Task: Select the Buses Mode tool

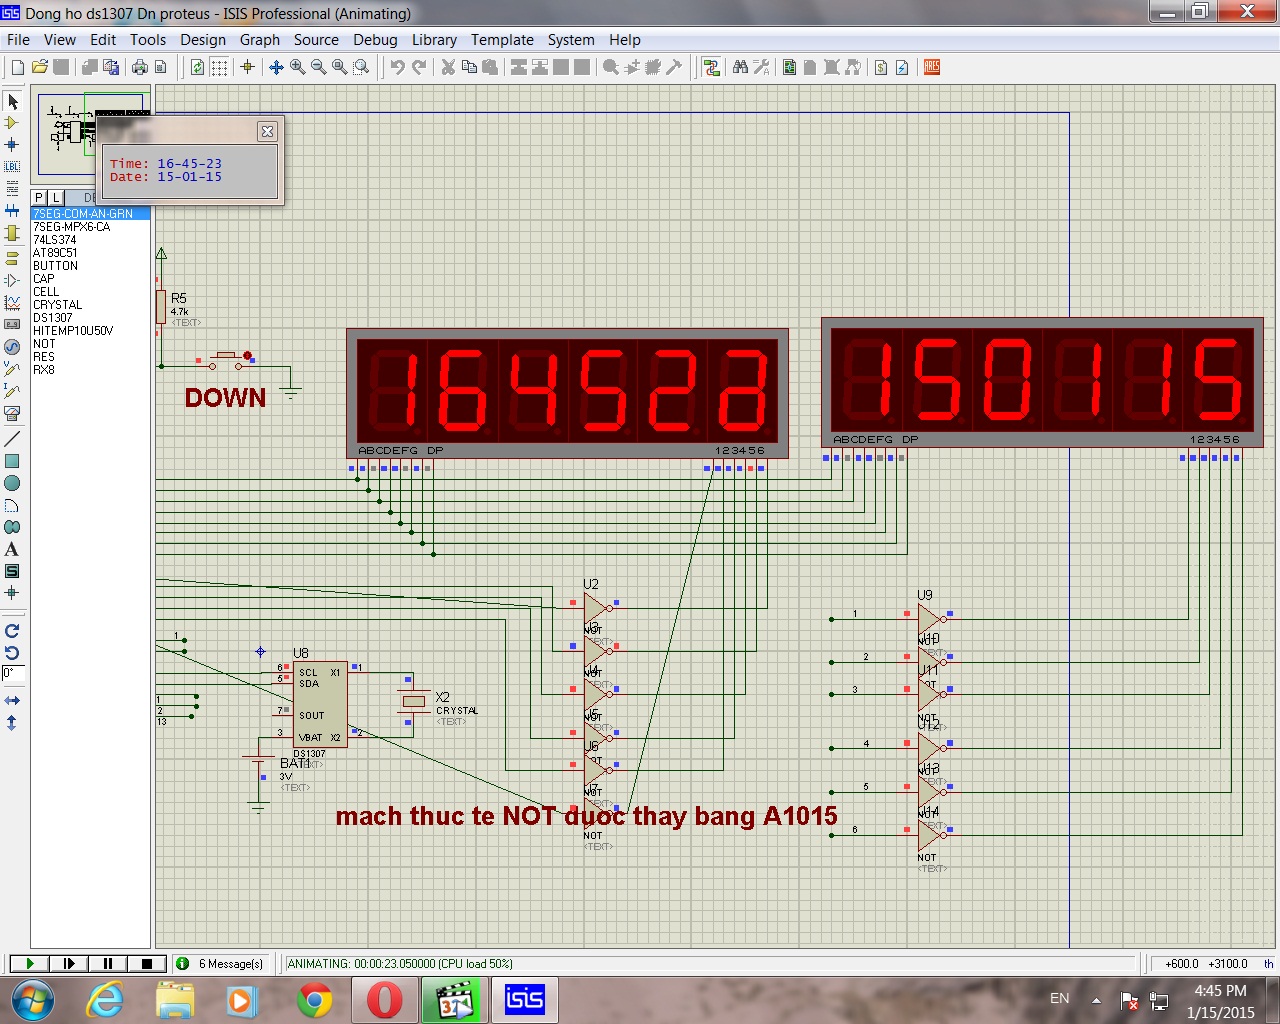Action: [12, 211]
